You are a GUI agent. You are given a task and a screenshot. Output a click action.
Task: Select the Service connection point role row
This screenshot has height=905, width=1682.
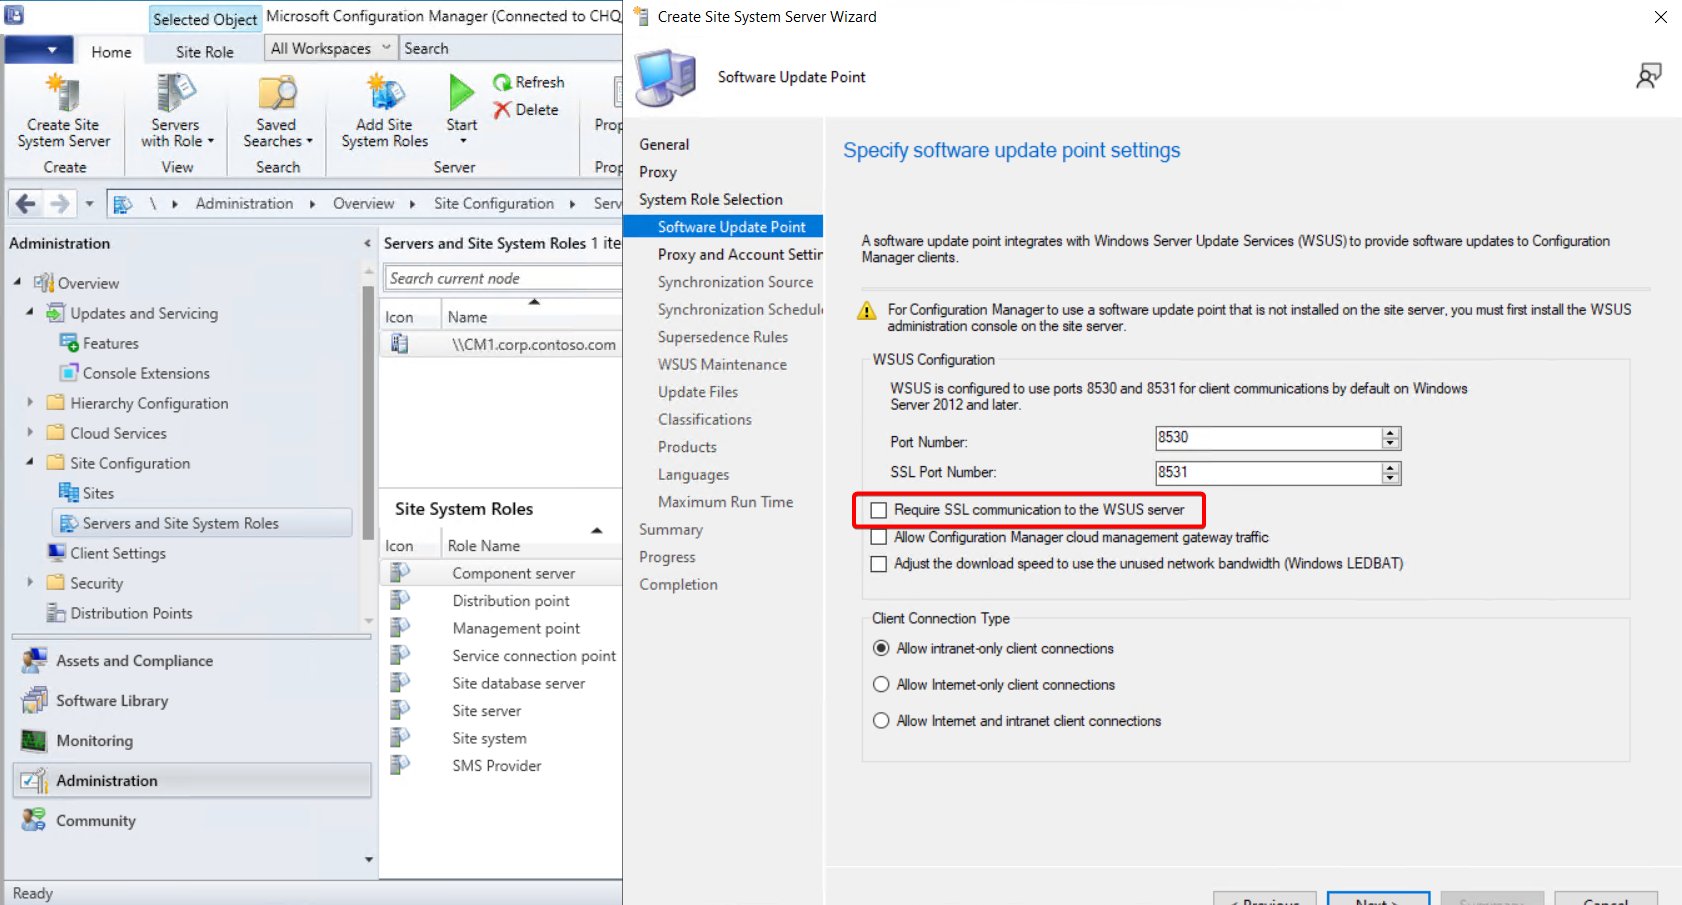501,656
